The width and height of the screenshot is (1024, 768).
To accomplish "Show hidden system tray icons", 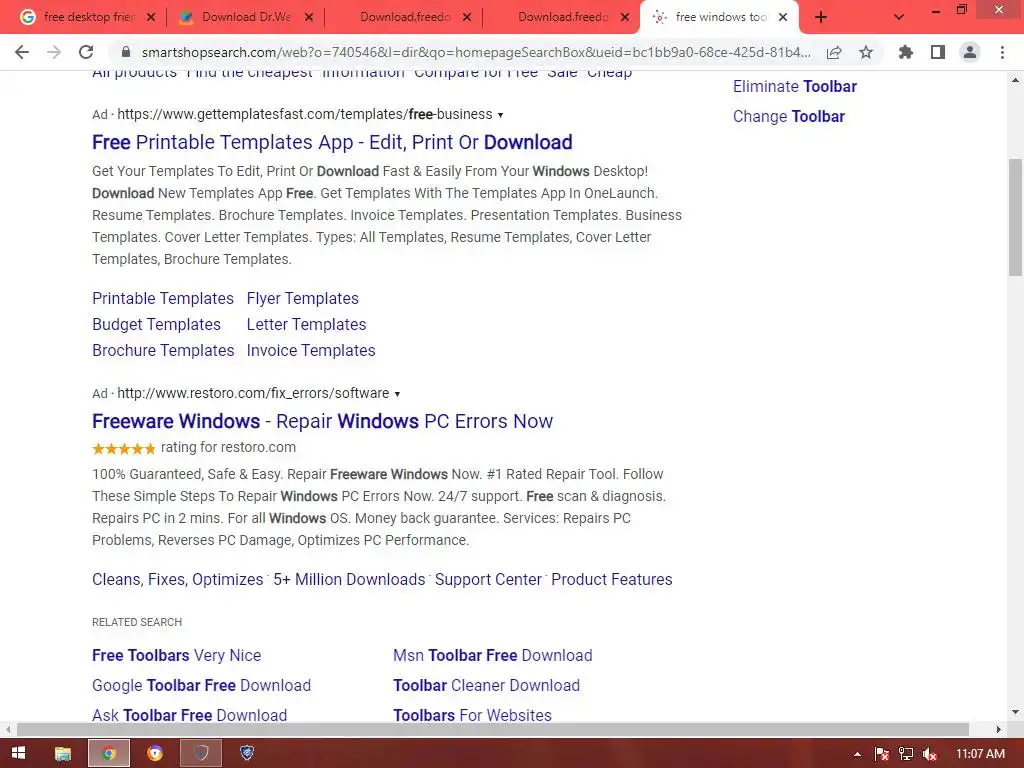I will (x=857, y=754).
